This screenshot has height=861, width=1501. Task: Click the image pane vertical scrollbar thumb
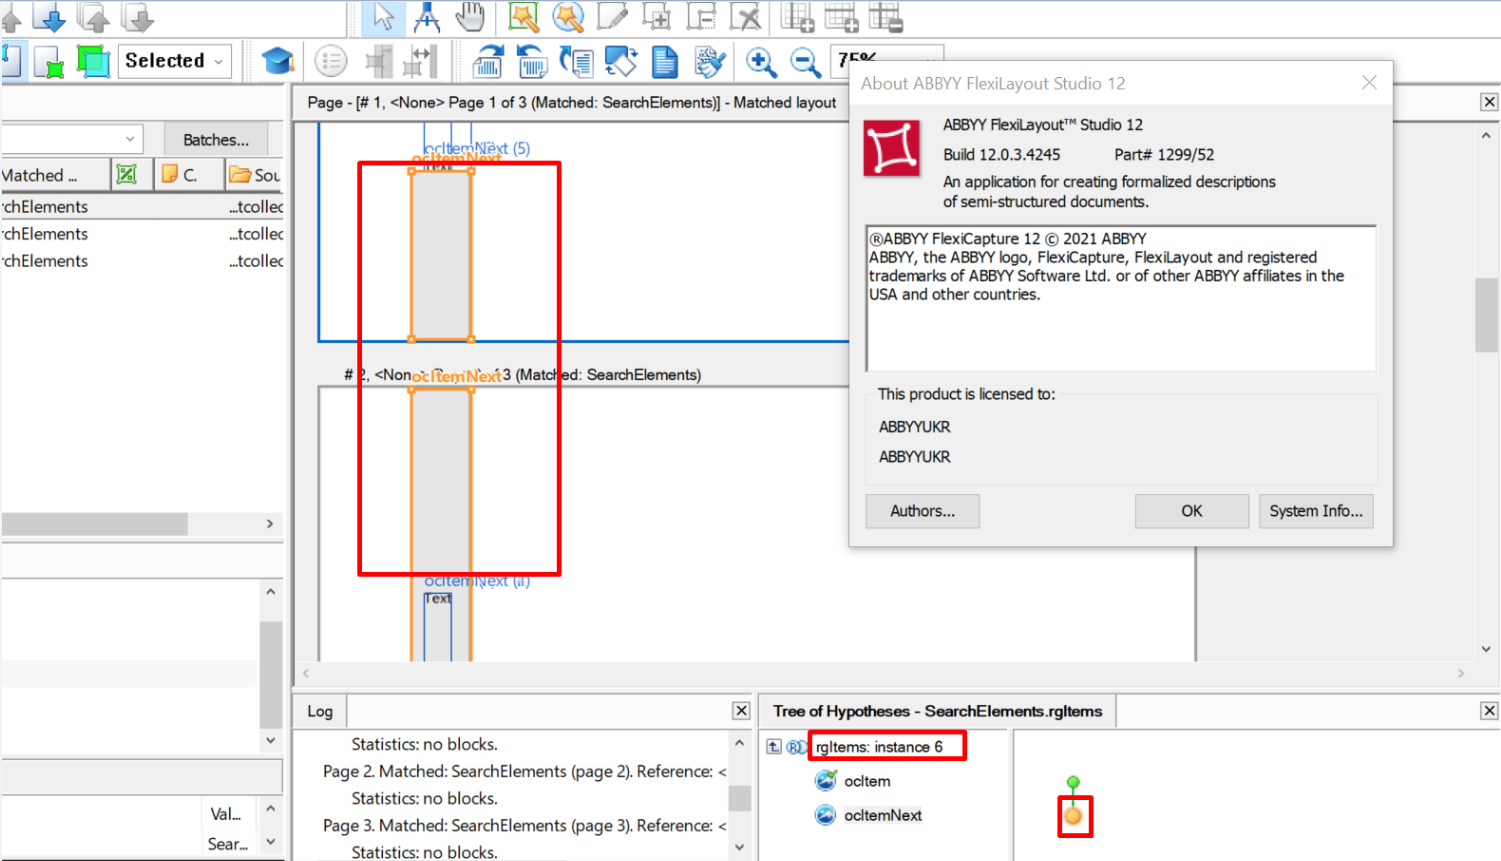click(1486, 315)
